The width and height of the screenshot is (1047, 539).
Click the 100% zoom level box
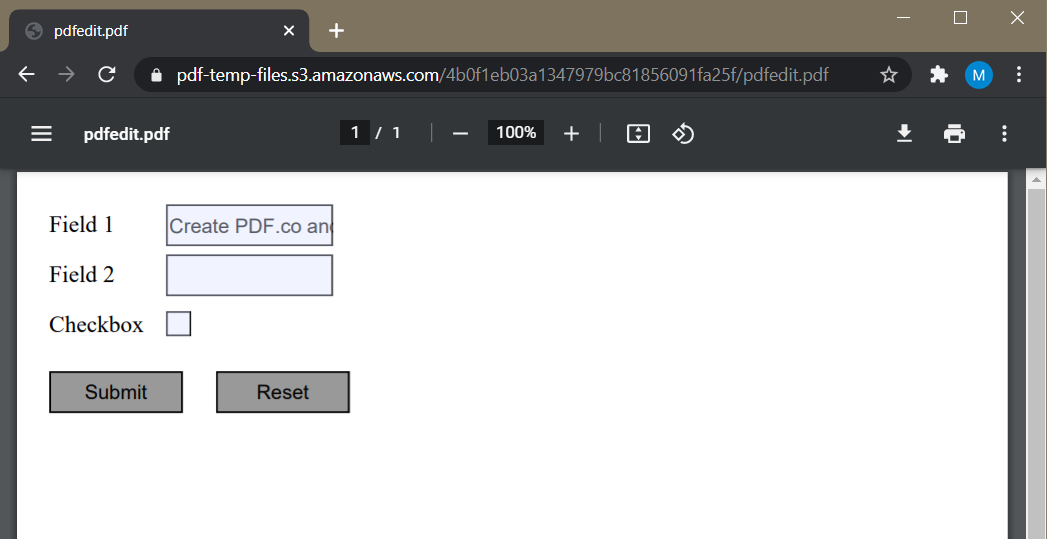515,133
